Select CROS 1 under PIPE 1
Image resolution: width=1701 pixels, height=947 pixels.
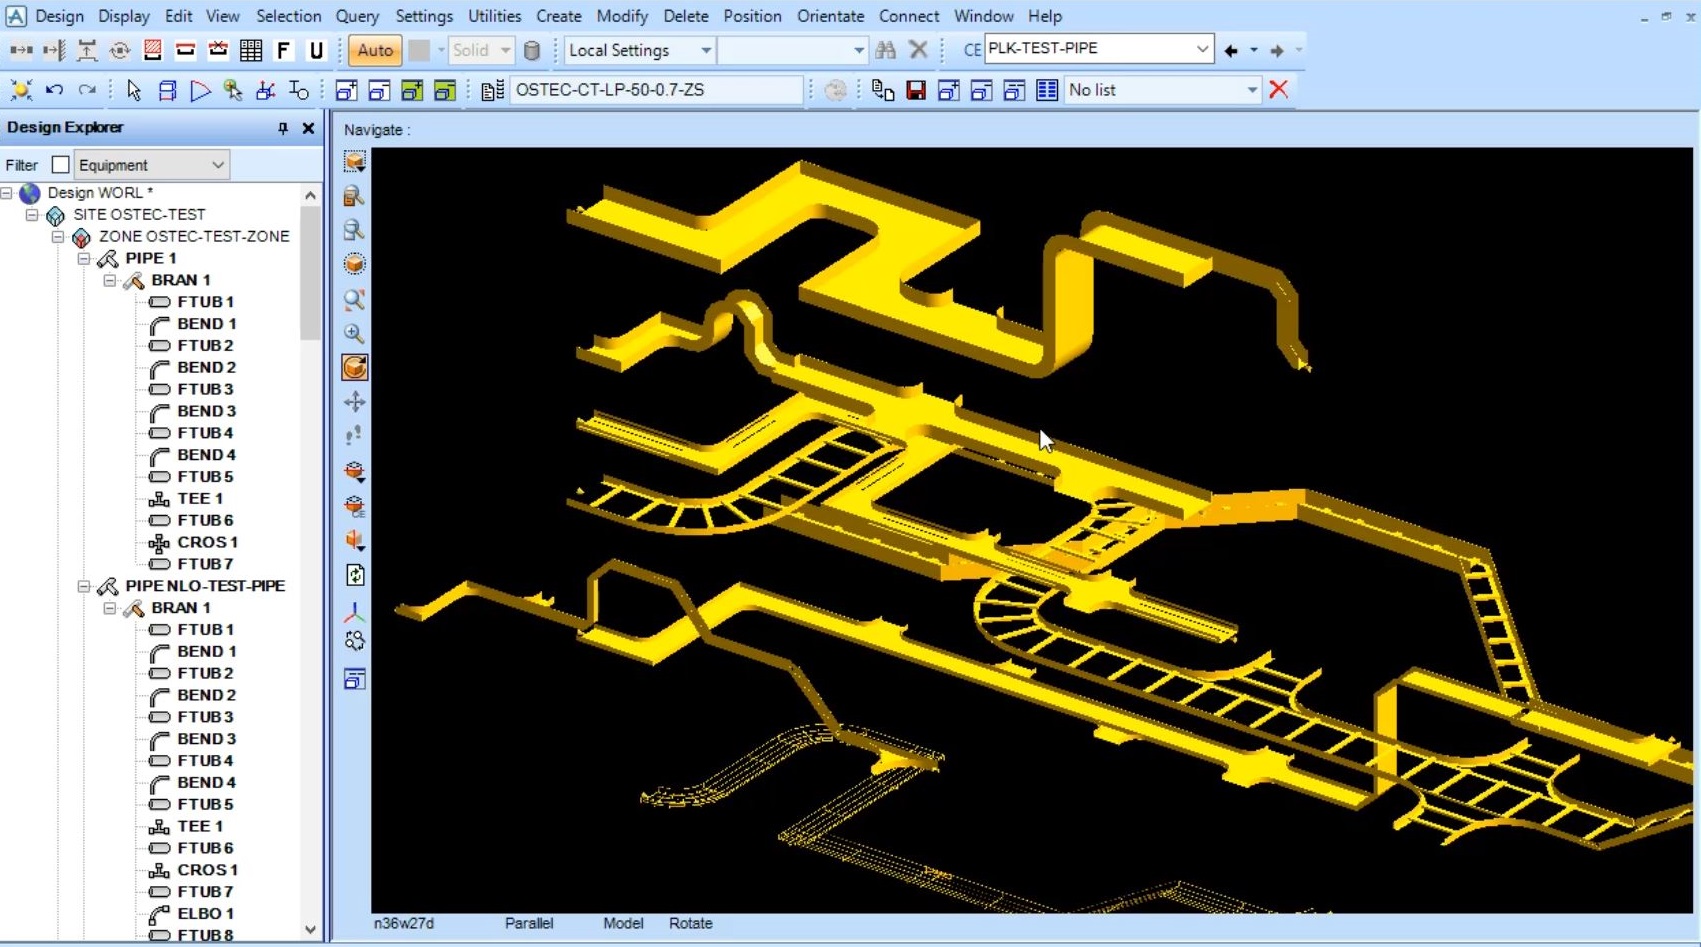point(207,542)
